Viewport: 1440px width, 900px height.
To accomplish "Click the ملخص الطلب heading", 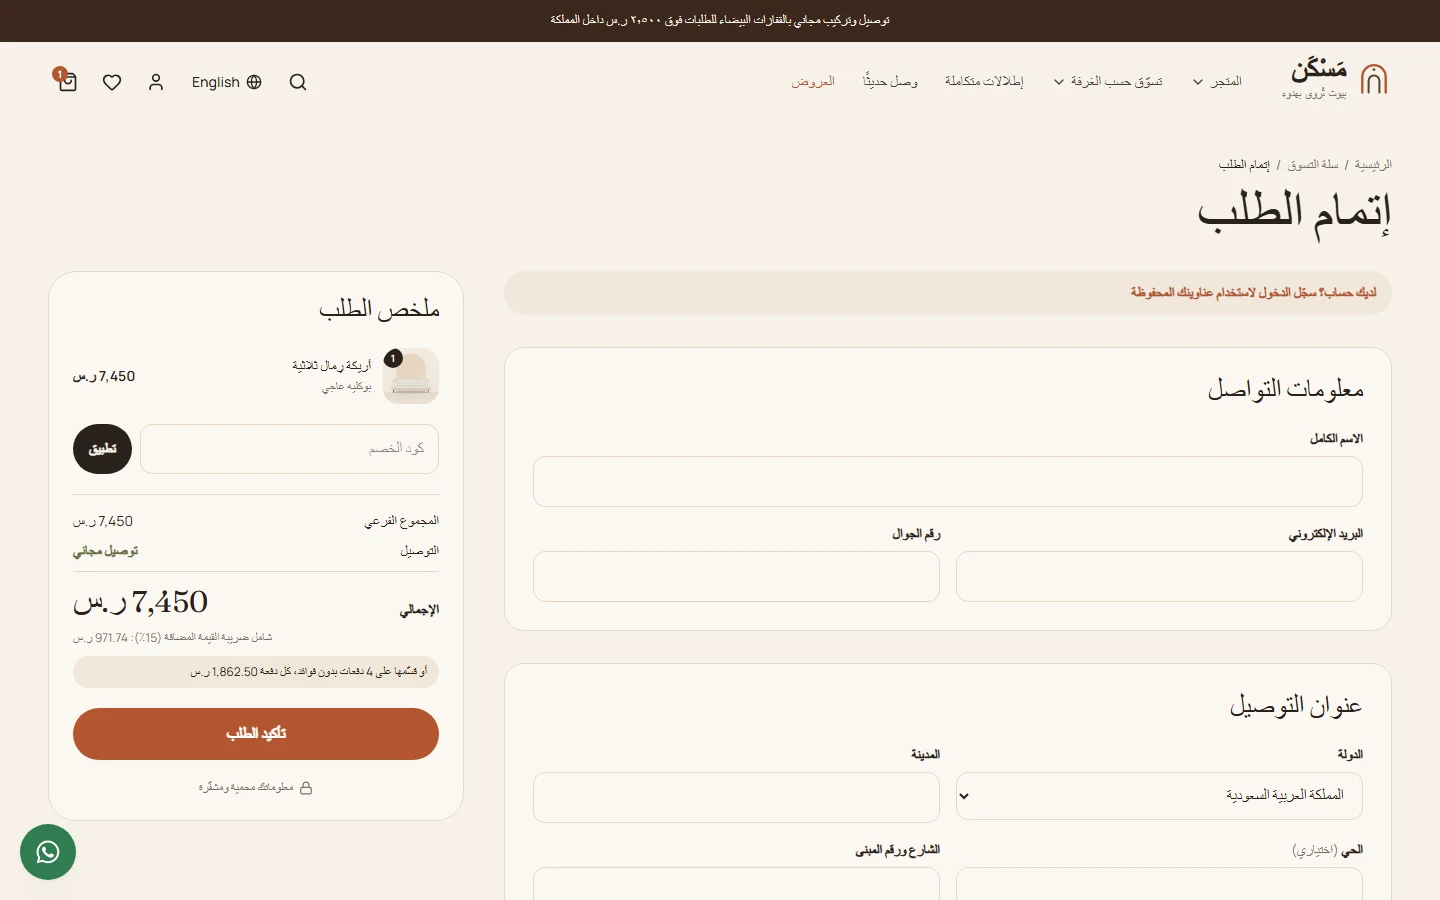I will coord(380,308).
